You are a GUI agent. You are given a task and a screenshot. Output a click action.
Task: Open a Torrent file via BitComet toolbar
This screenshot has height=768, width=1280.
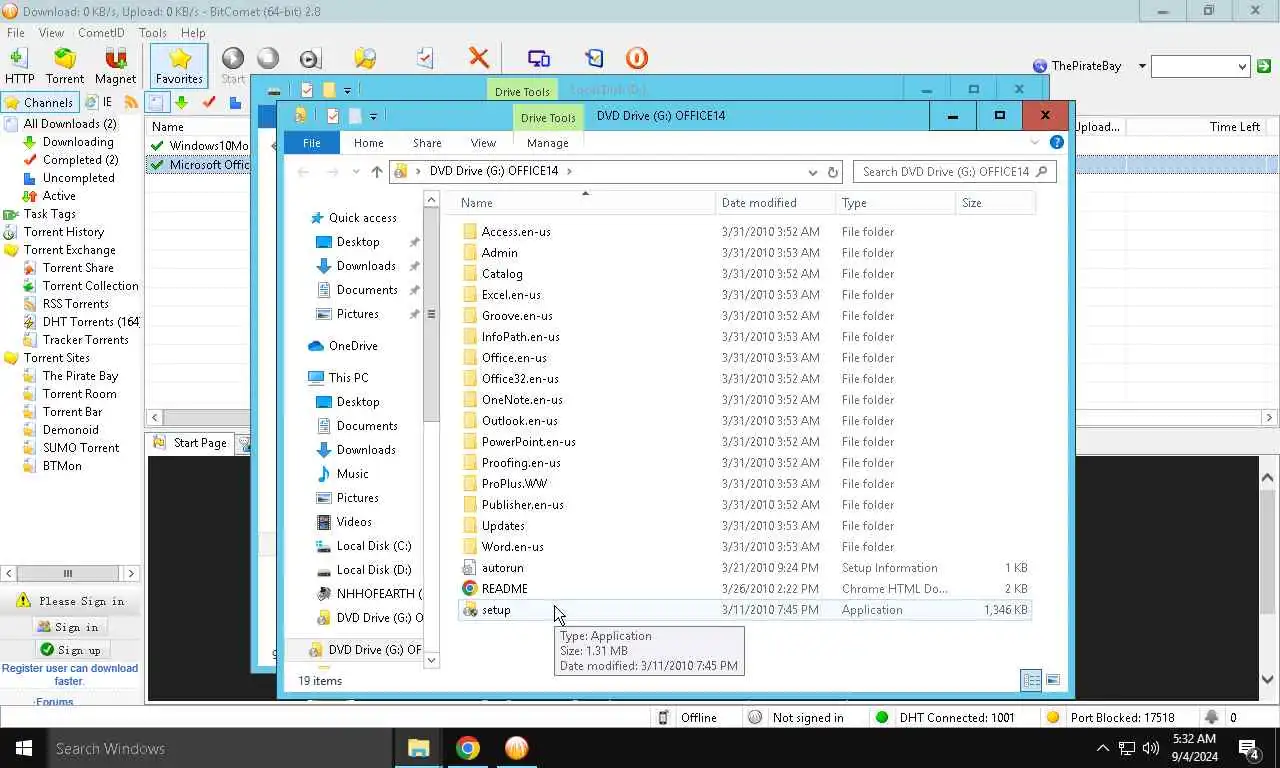(x=65, y=66)
